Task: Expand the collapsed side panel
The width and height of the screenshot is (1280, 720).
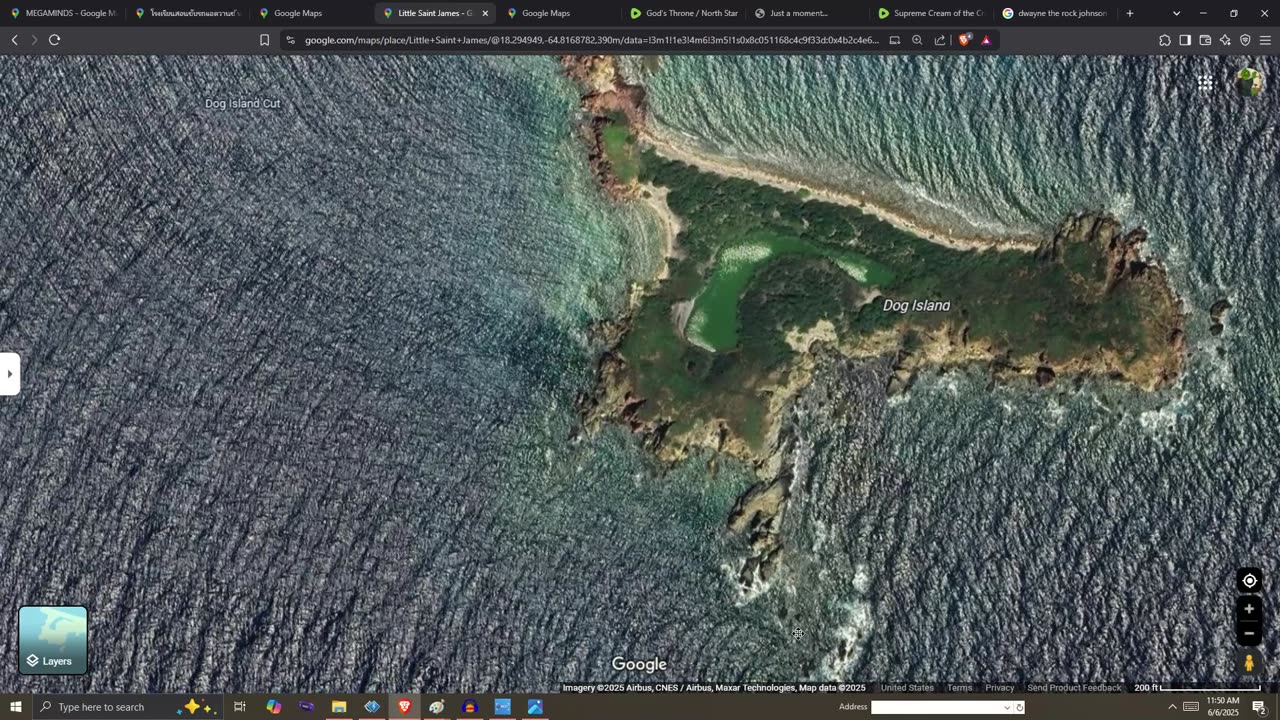Action: pos(10,374)
